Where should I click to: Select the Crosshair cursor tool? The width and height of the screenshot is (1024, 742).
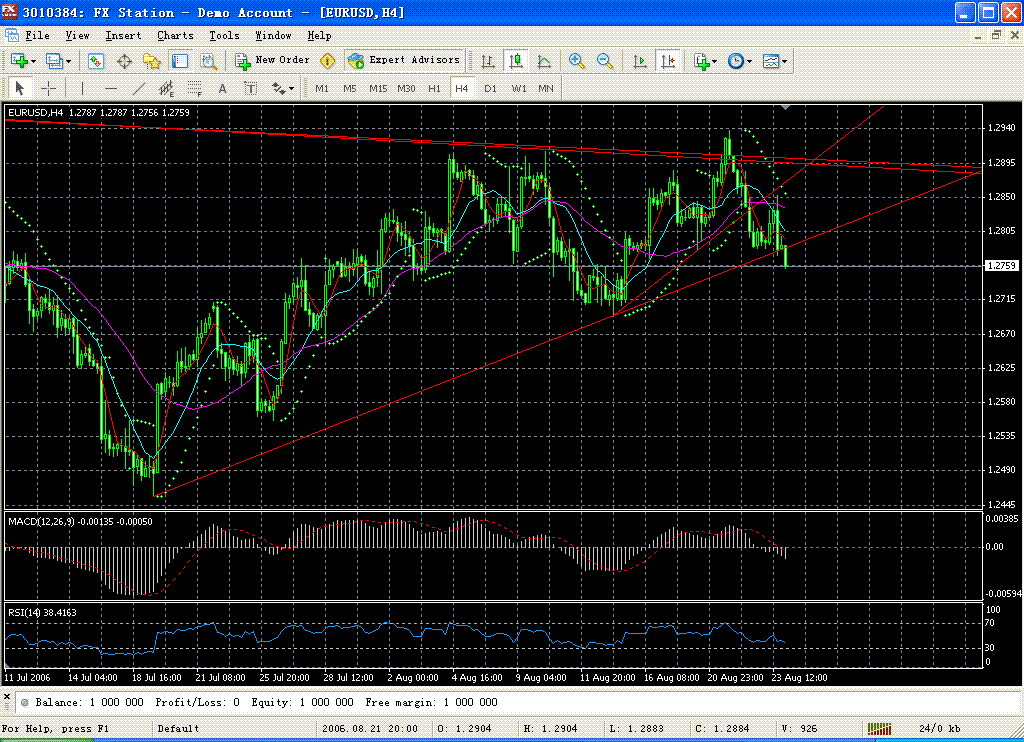coord(48,88)
